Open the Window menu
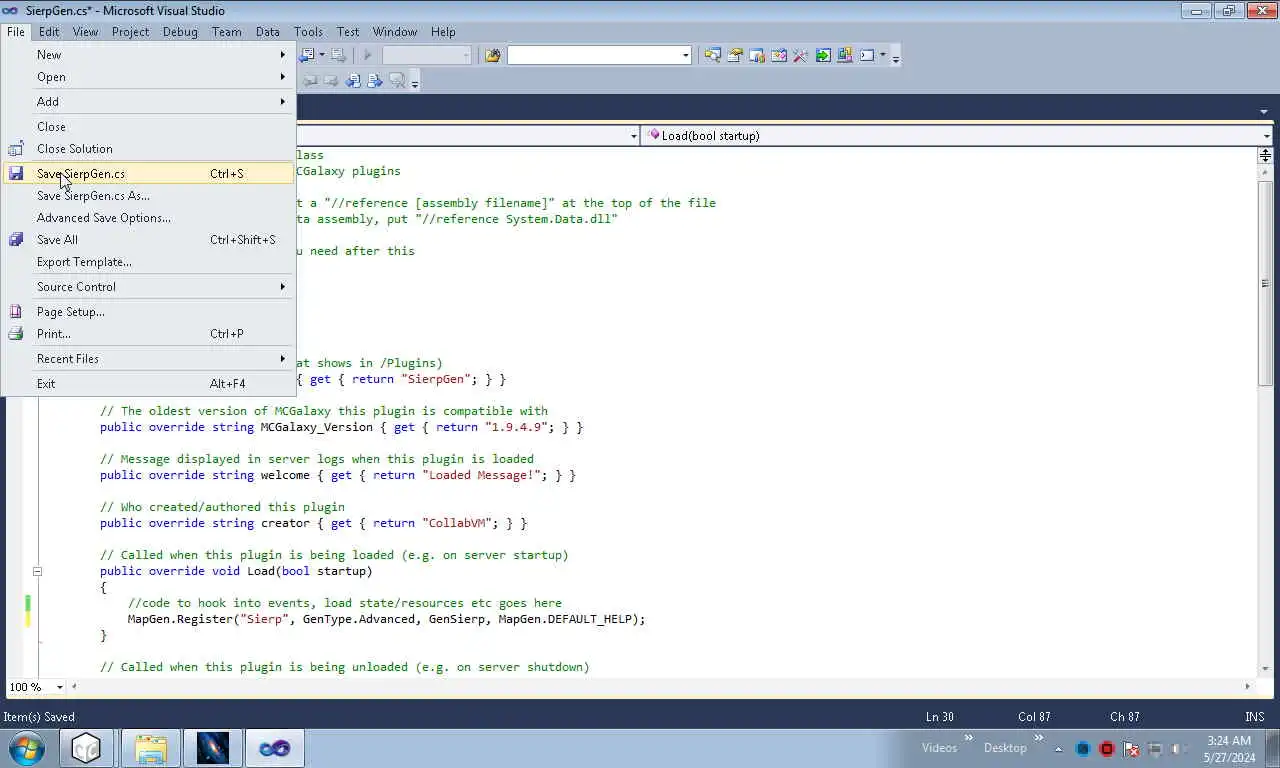 pyautogui.click(x=394, y=31)
